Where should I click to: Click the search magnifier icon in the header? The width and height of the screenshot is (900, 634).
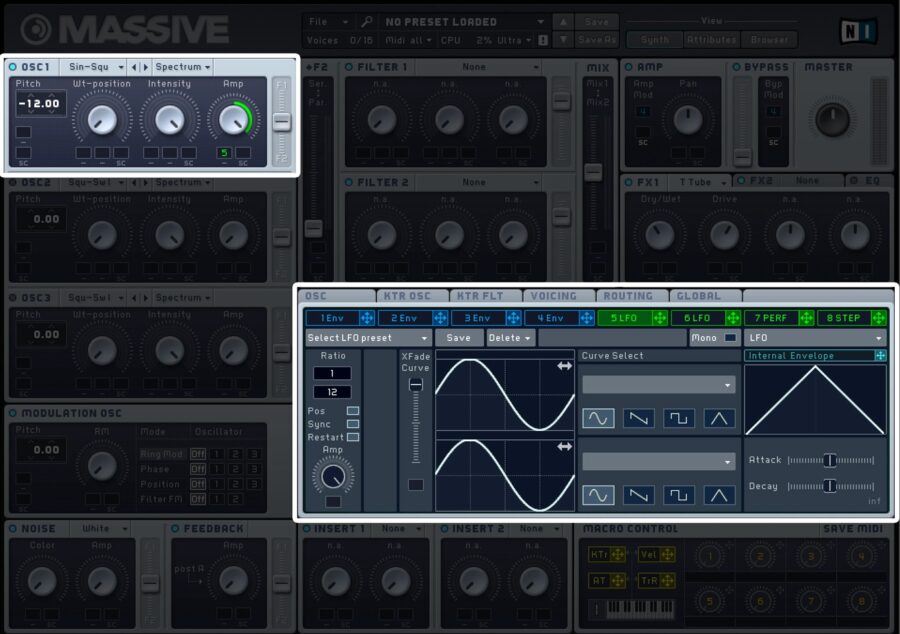pyautogui.click(x=366, y=21)
